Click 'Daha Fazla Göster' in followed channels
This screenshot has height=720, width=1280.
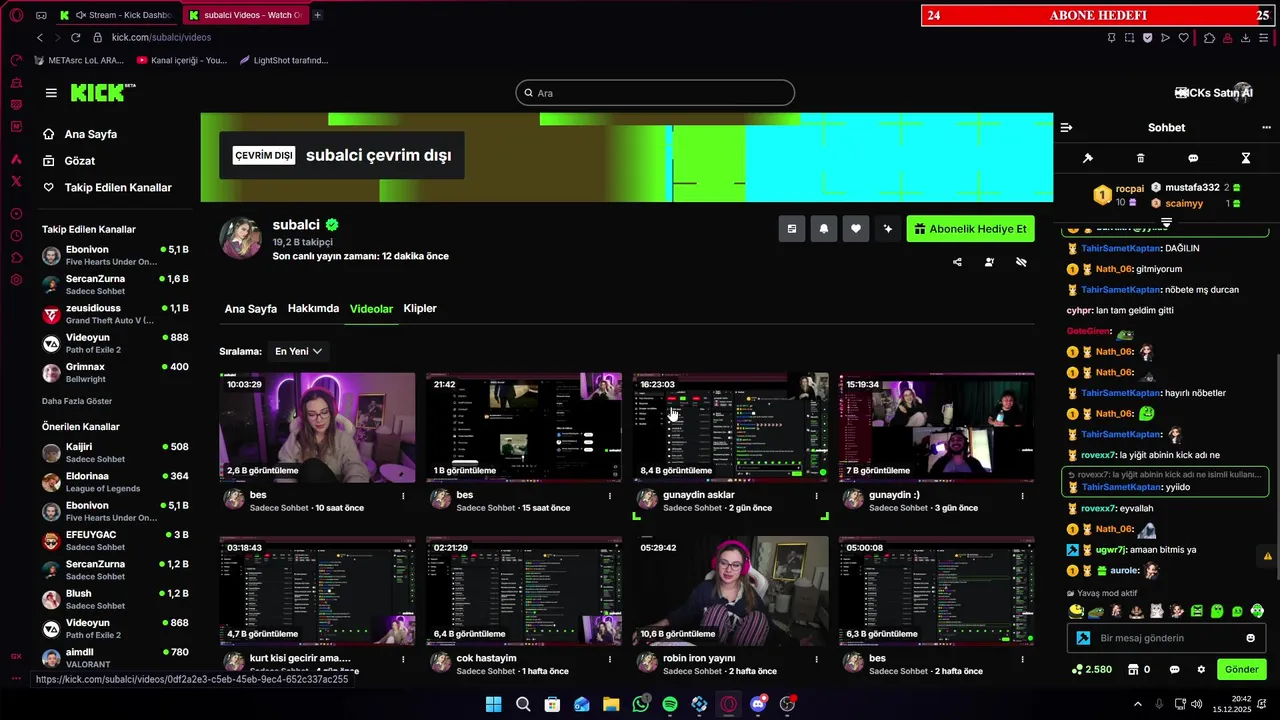(77, 401)
